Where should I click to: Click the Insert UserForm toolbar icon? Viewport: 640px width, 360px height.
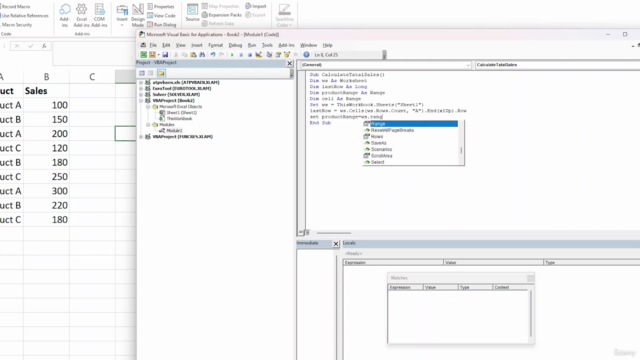152,55
